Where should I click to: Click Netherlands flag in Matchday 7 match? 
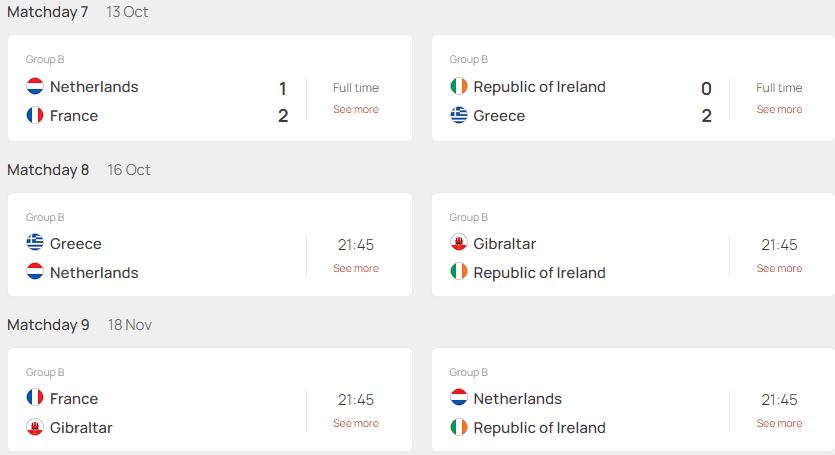pyautogui.click(x=35, y=86)
